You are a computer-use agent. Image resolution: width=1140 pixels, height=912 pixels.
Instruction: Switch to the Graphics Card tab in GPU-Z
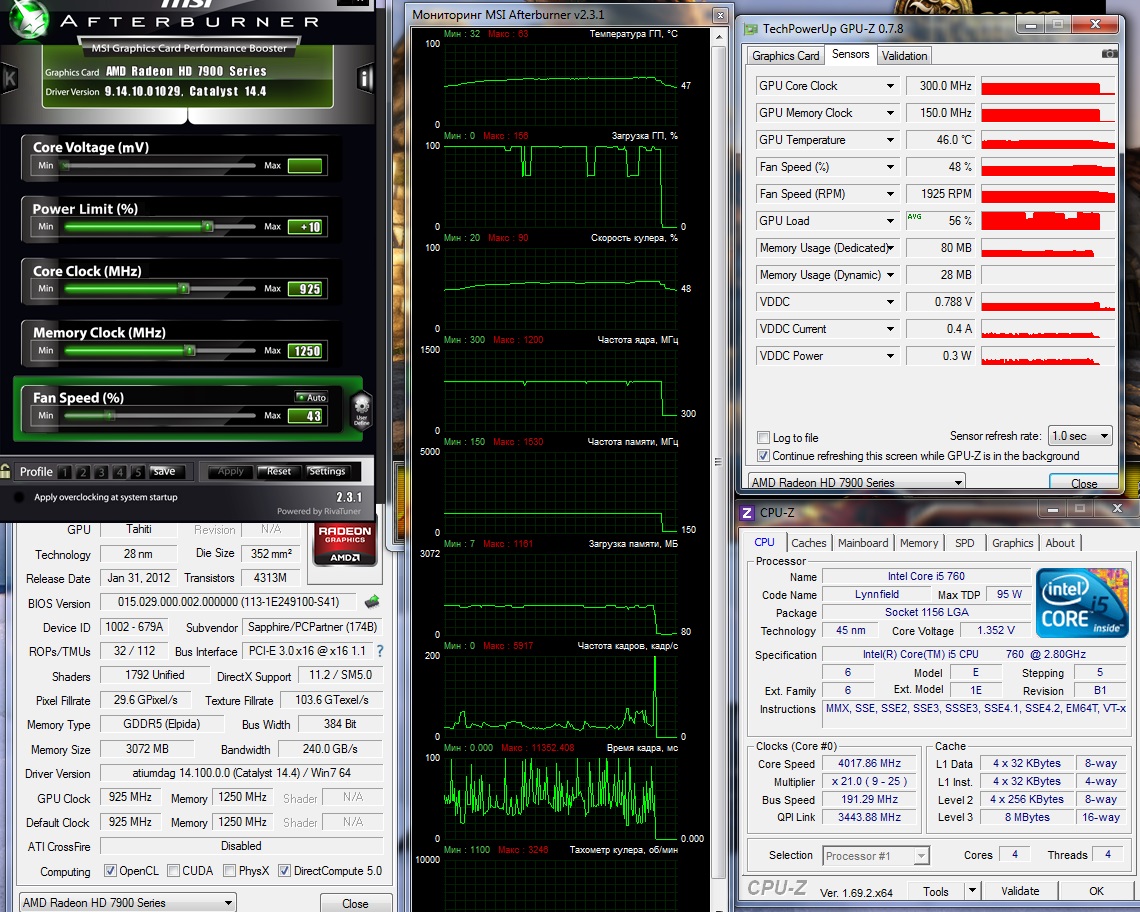pos(785,56)
